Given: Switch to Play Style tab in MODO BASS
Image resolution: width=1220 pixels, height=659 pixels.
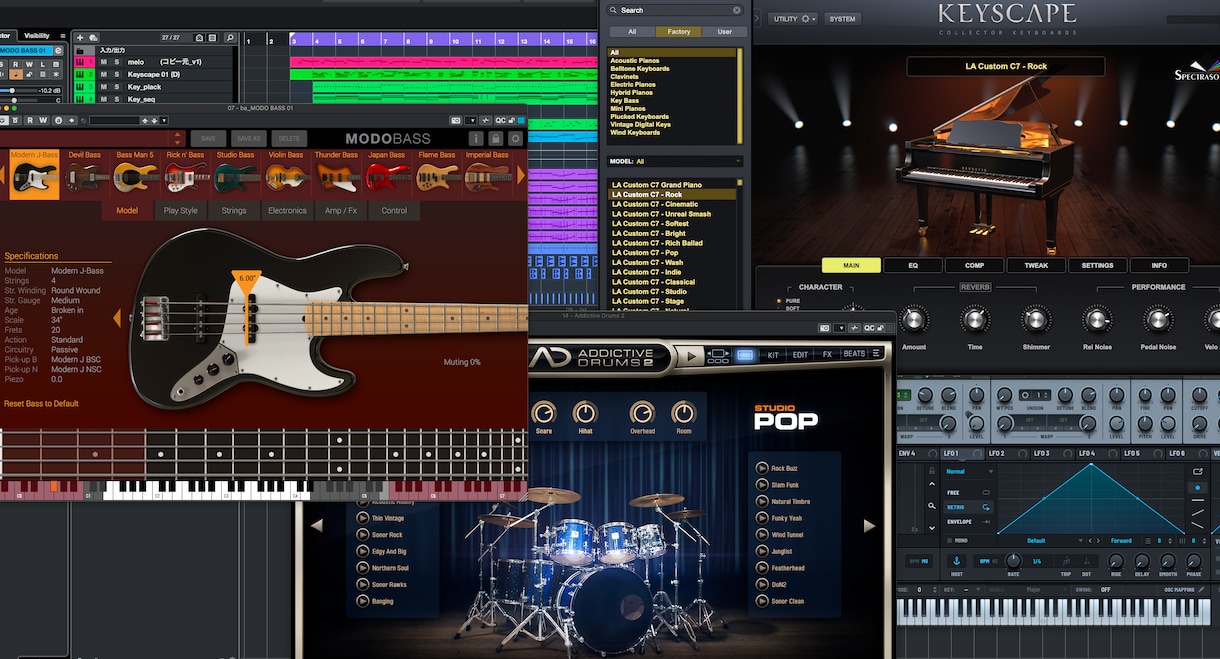Looking at the screenshot, I should [x=180, y=211].
